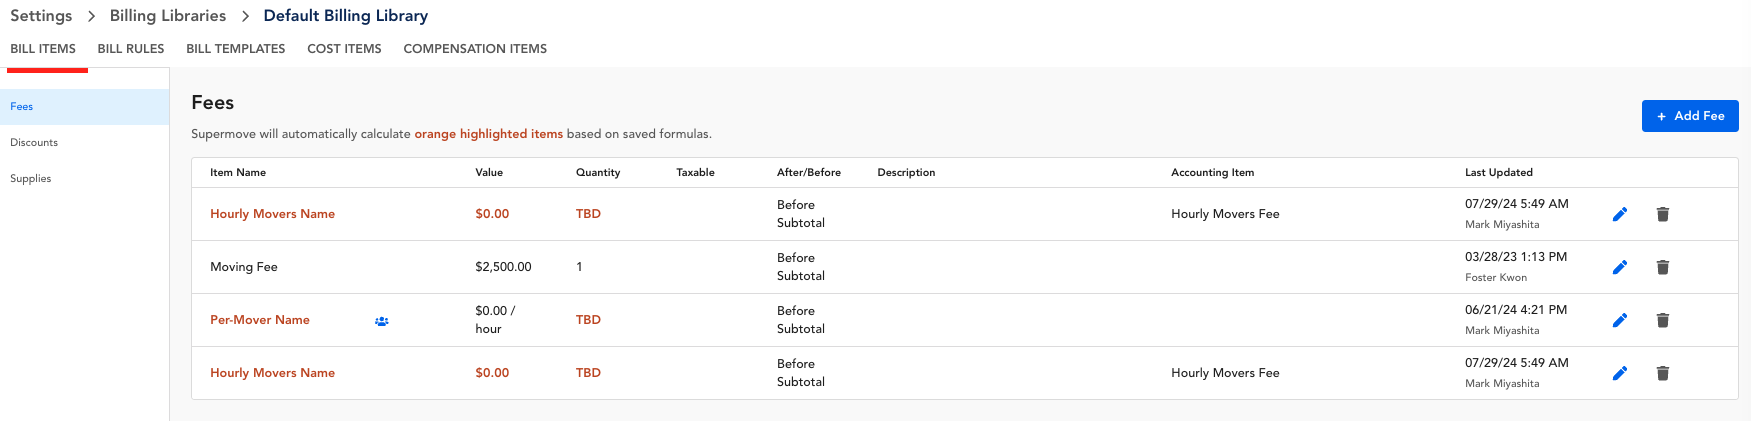1751x421 pixels.
Task: Click the people icon beside Per-Mover Name
Action: 382,321
